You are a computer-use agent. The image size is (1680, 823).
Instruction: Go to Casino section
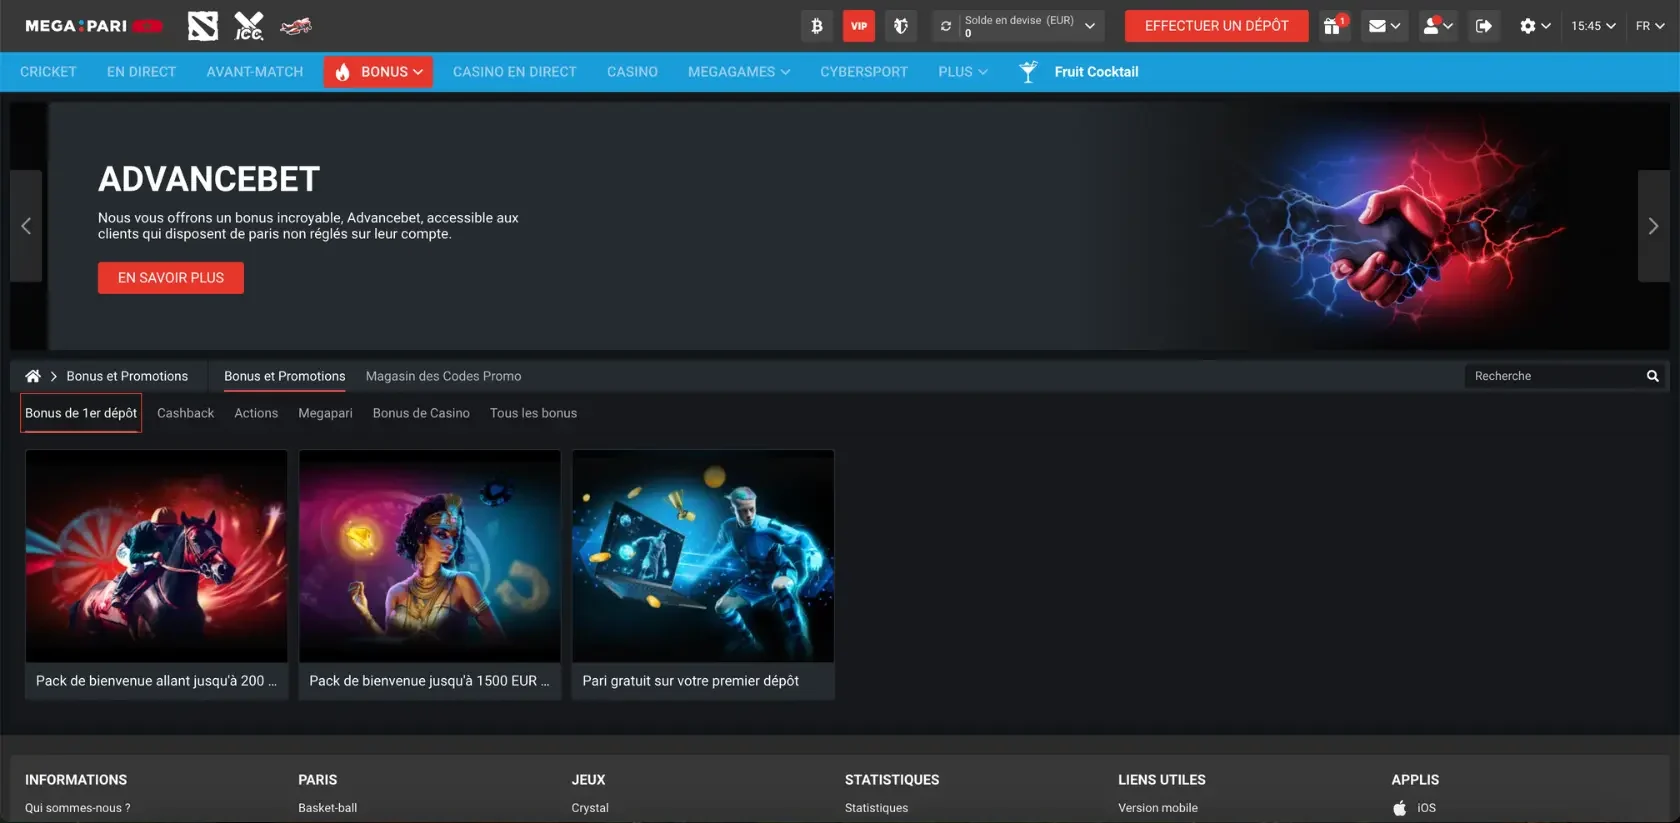[632, 72]
